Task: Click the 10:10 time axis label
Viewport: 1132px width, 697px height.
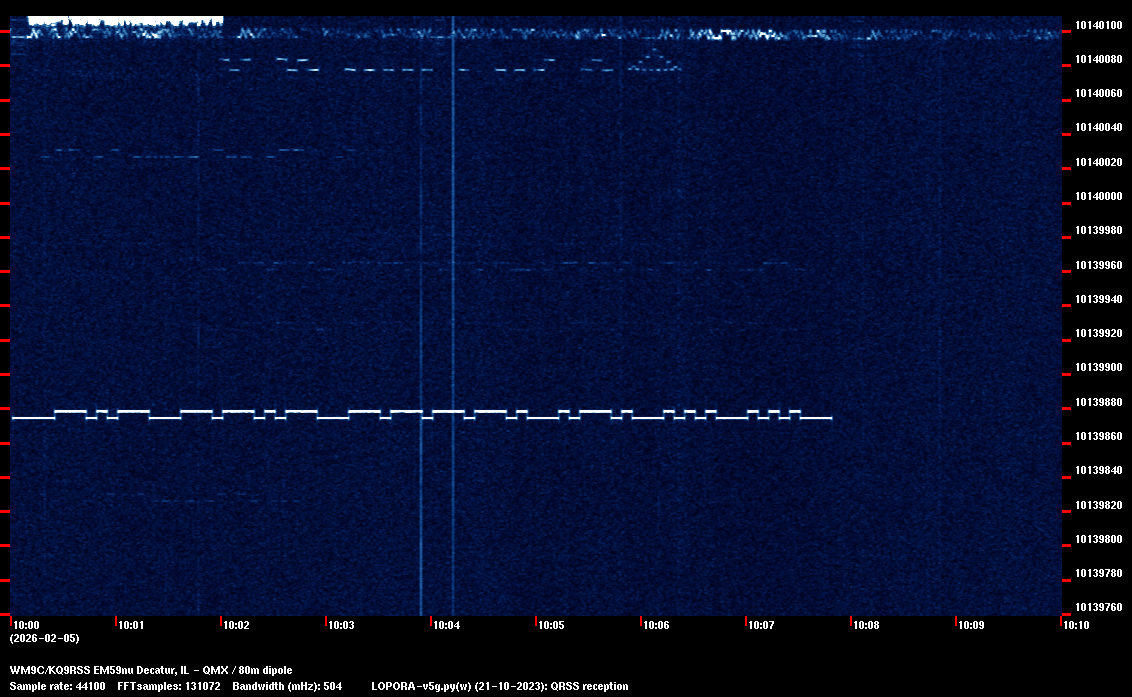Action: pos(1076,625)
